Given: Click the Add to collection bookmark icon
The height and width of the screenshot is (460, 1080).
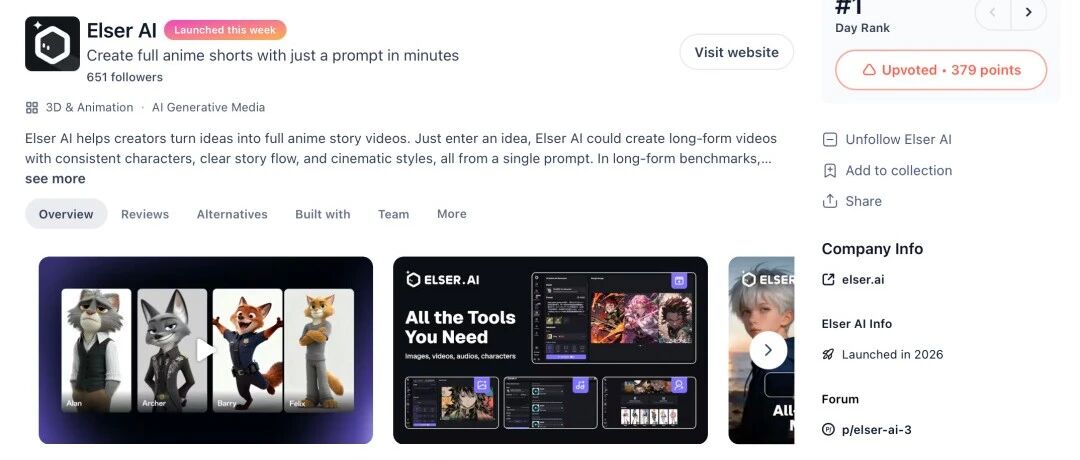Looking at the screenshot, I should (830, 171).
